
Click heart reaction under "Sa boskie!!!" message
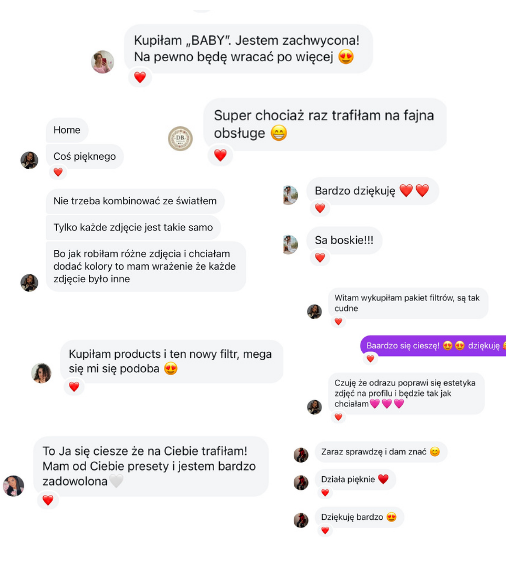[320, 257]
